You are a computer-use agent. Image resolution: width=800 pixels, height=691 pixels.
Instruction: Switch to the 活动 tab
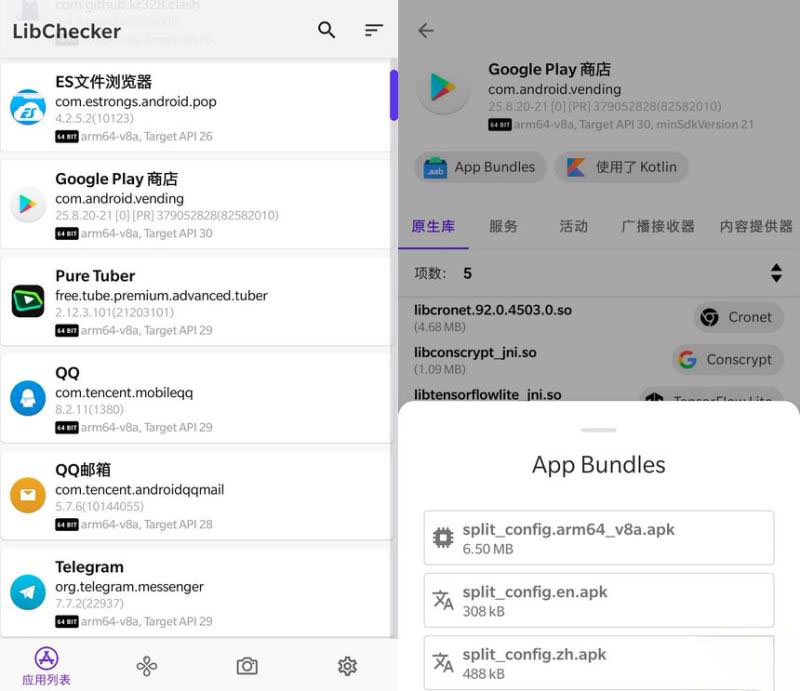[573, 226]
